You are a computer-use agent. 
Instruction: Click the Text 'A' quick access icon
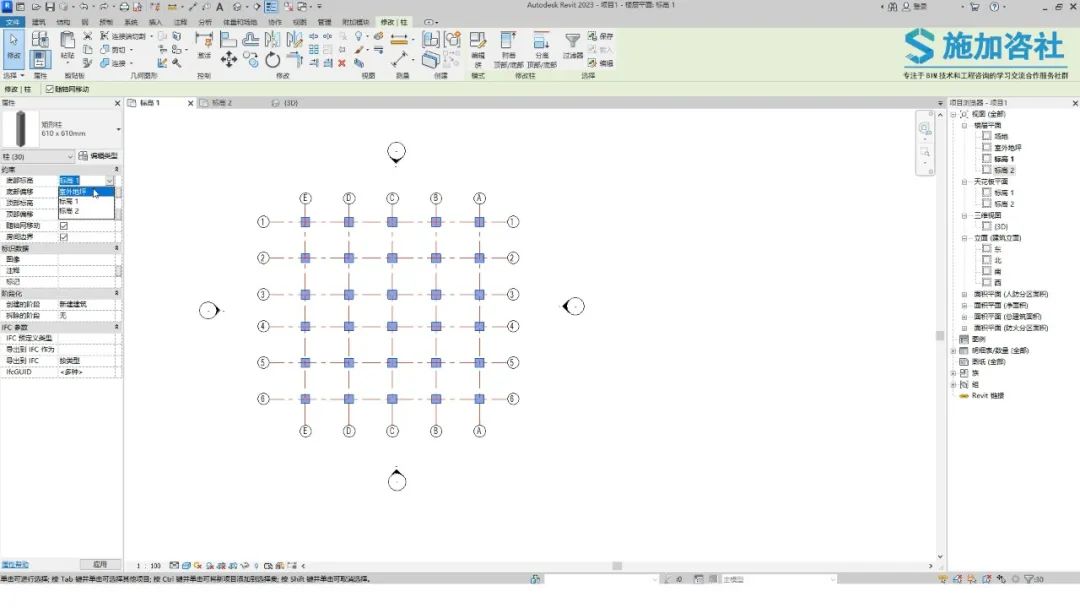pyautogui.click(x=220, y=6)
